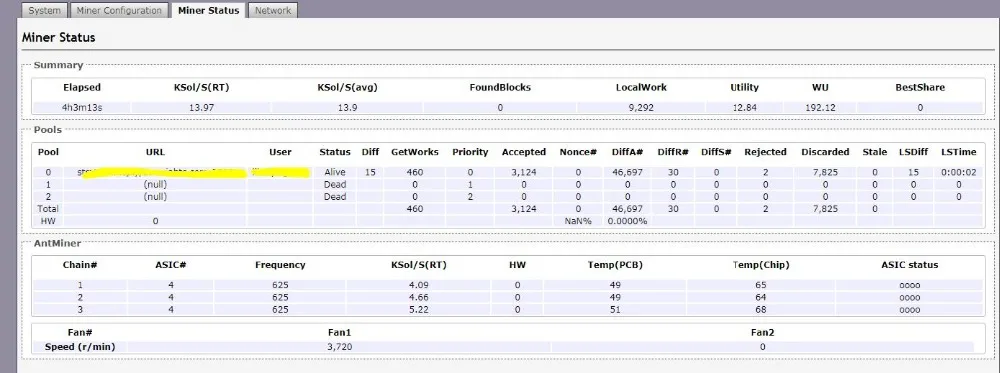Select chain 1 KSol/S value 4.09
Screen dimensions: 1000x373
[x=418, y=285]
